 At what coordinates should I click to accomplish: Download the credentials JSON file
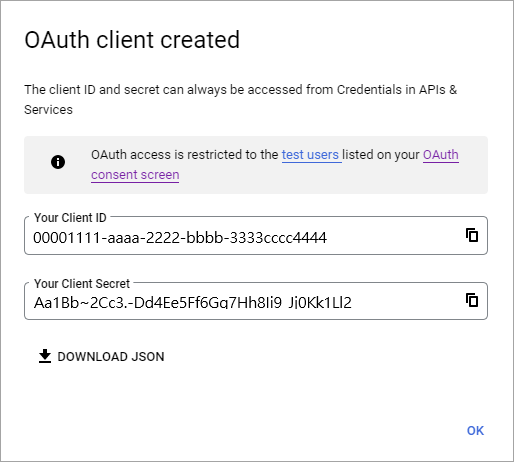(x=101, y=356)
